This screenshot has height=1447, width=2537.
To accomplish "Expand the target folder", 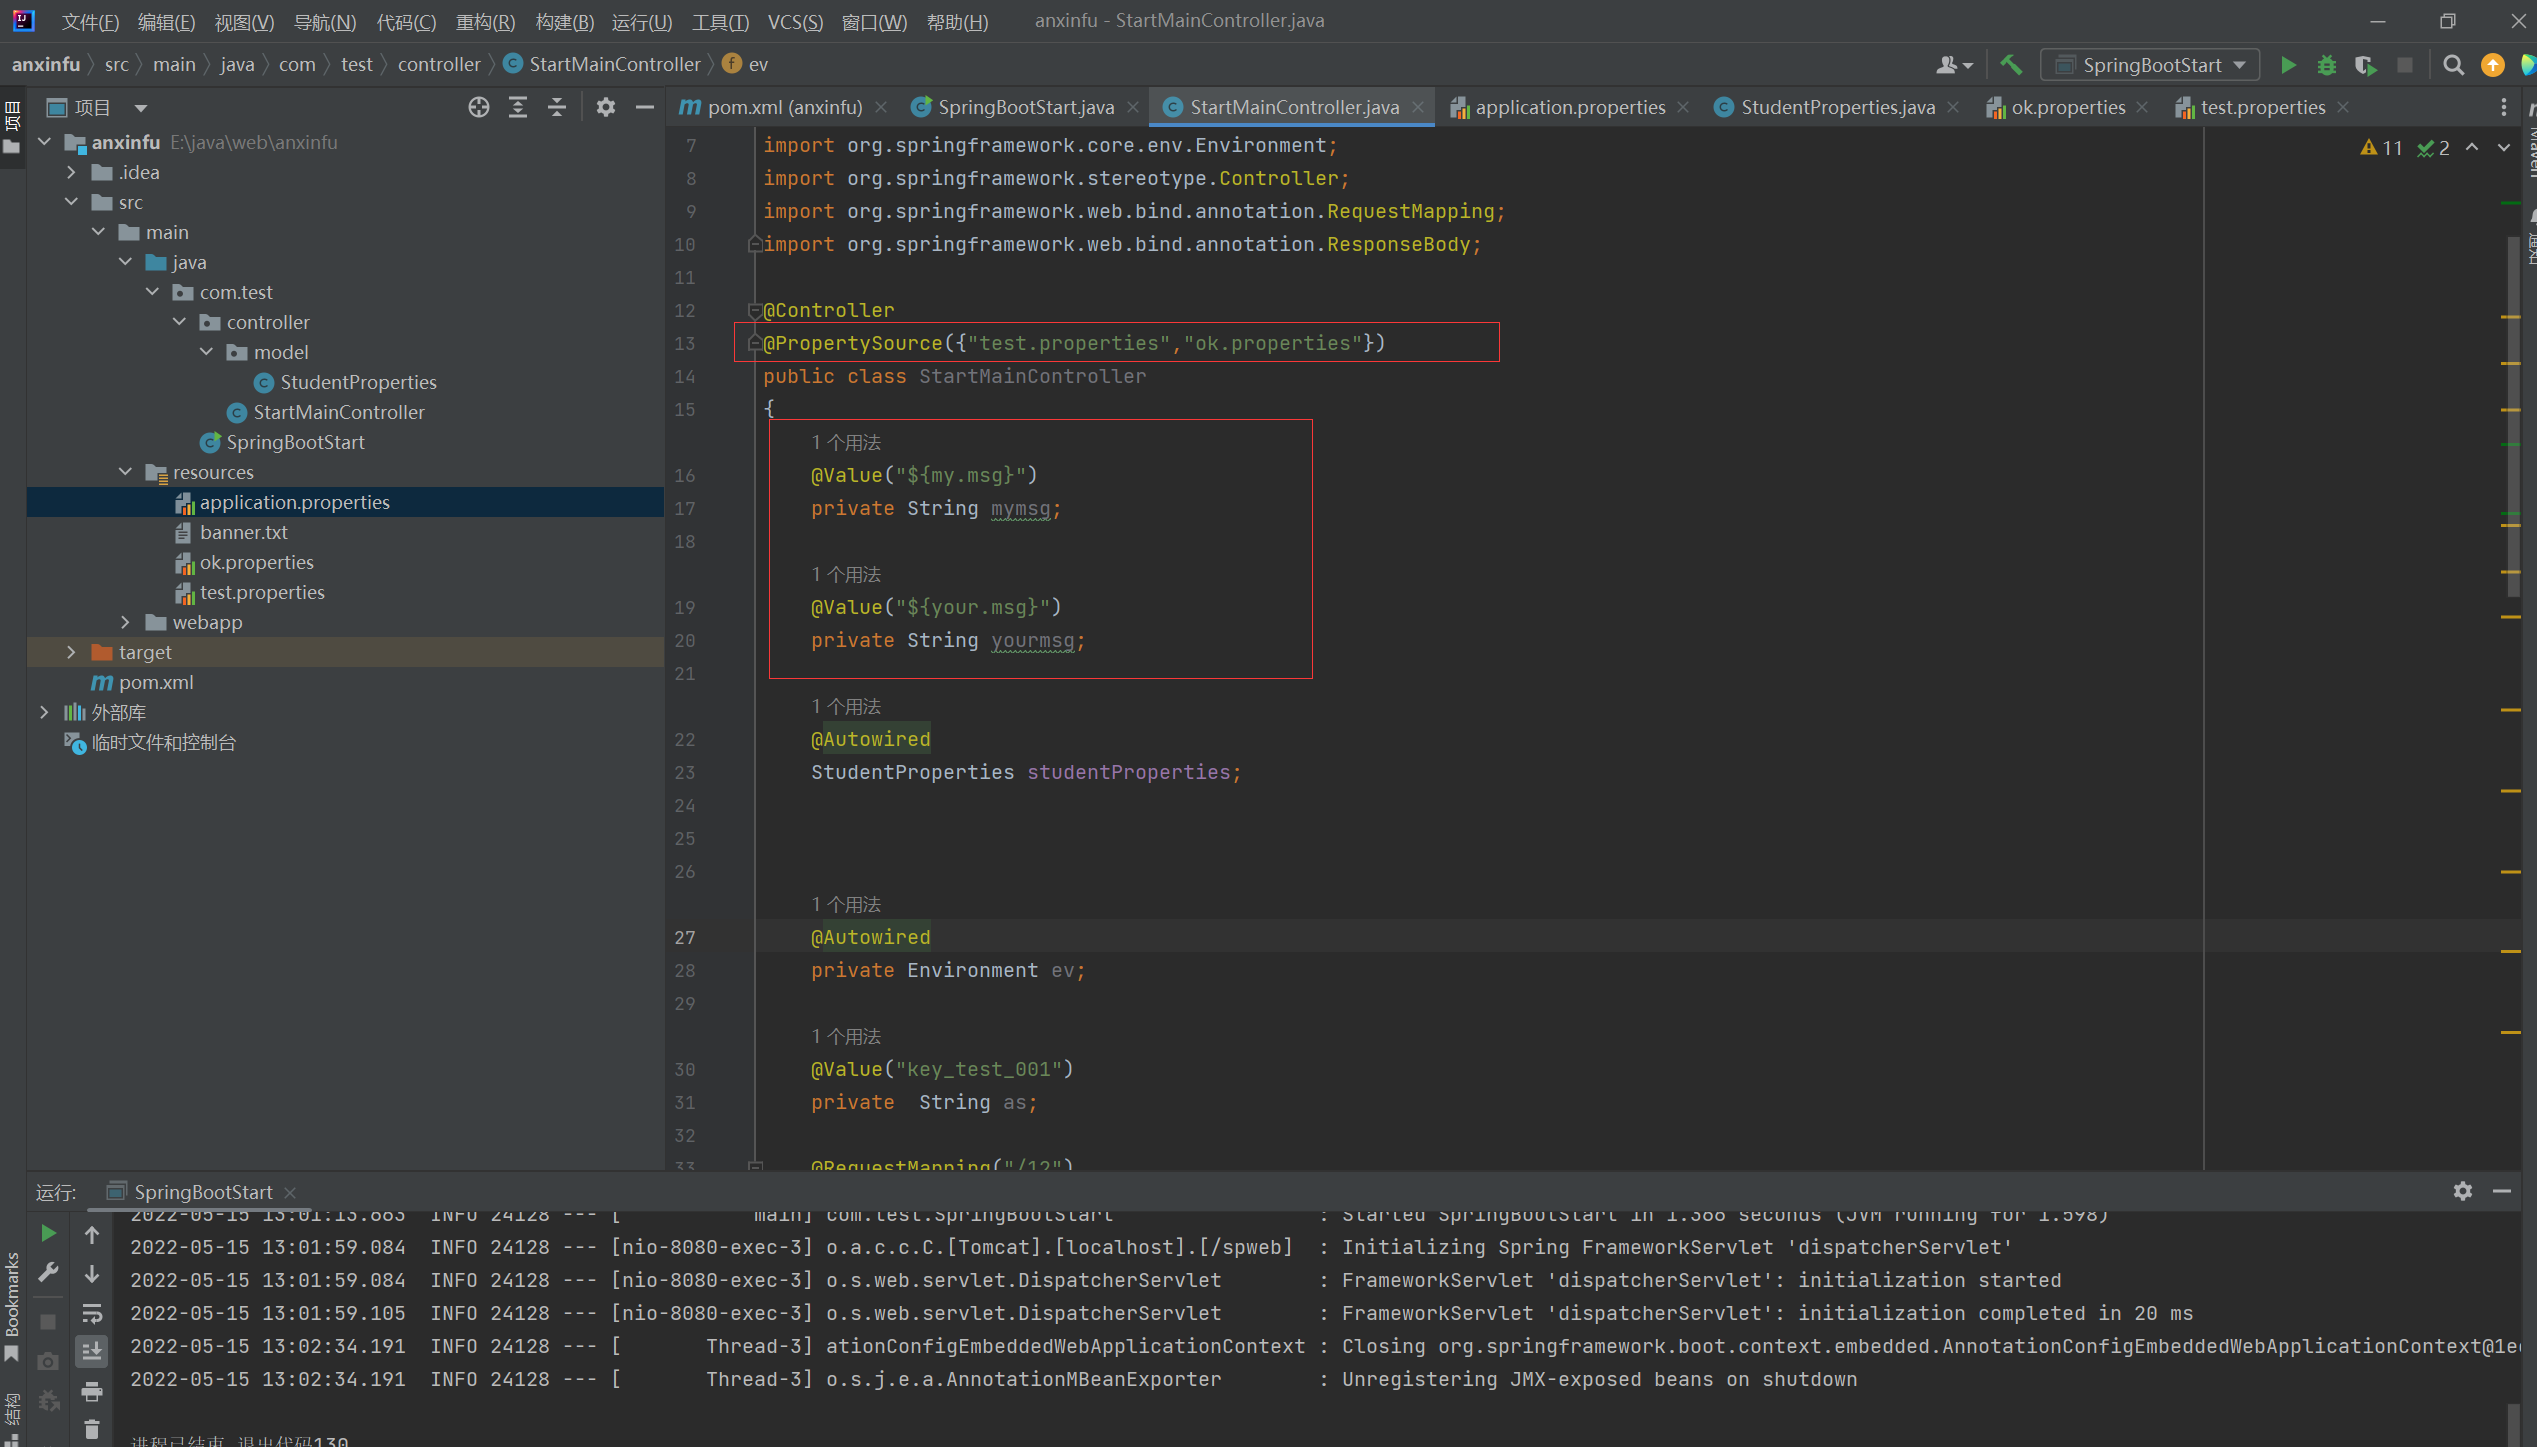I will point(71,652).
